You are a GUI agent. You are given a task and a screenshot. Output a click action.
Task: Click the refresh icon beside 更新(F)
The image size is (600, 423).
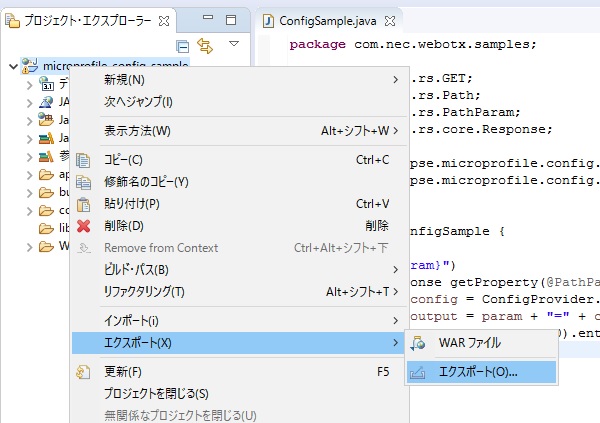pyautogui.click(x=84, y=371)
